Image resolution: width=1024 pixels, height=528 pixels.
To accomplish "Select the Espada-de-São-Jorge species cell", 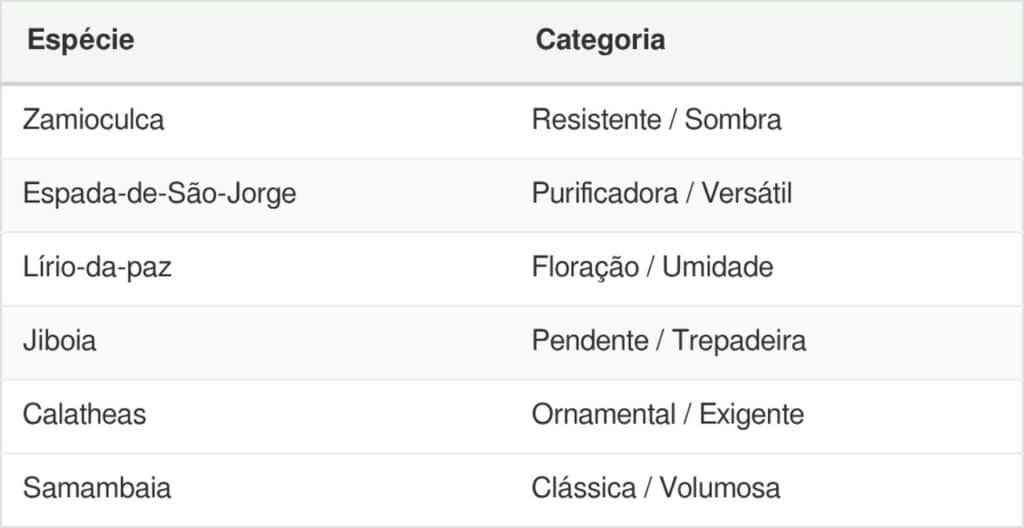I will pos(159,193).
